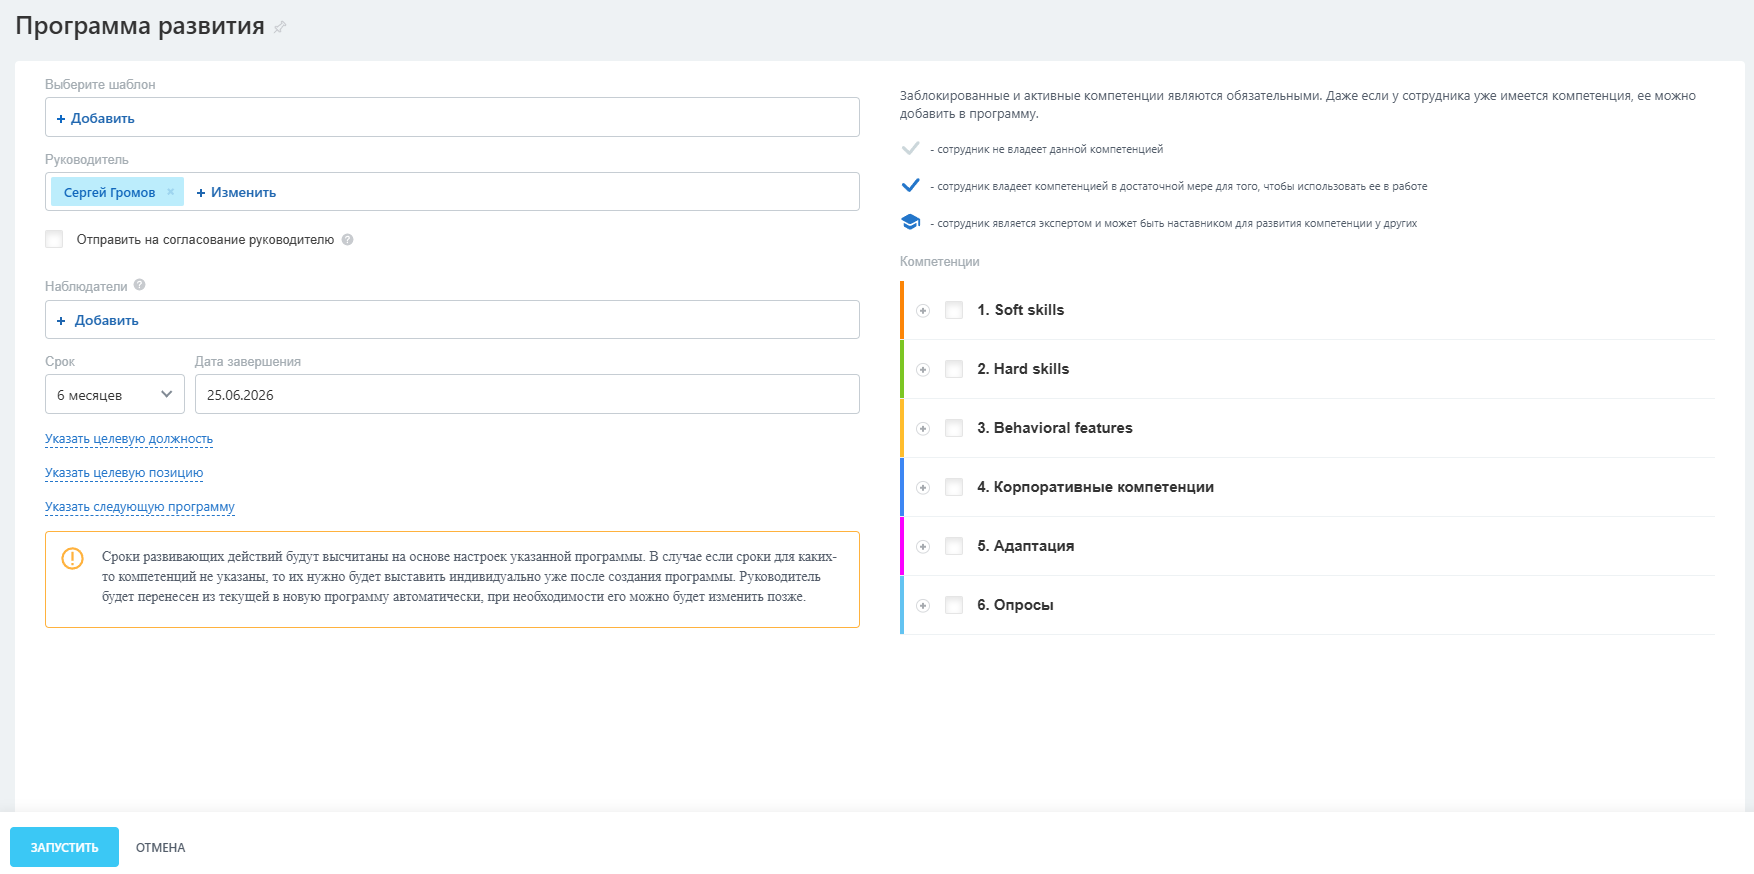
Task: Enable sending for manager approval checkbox
Action: coord(54,239)
